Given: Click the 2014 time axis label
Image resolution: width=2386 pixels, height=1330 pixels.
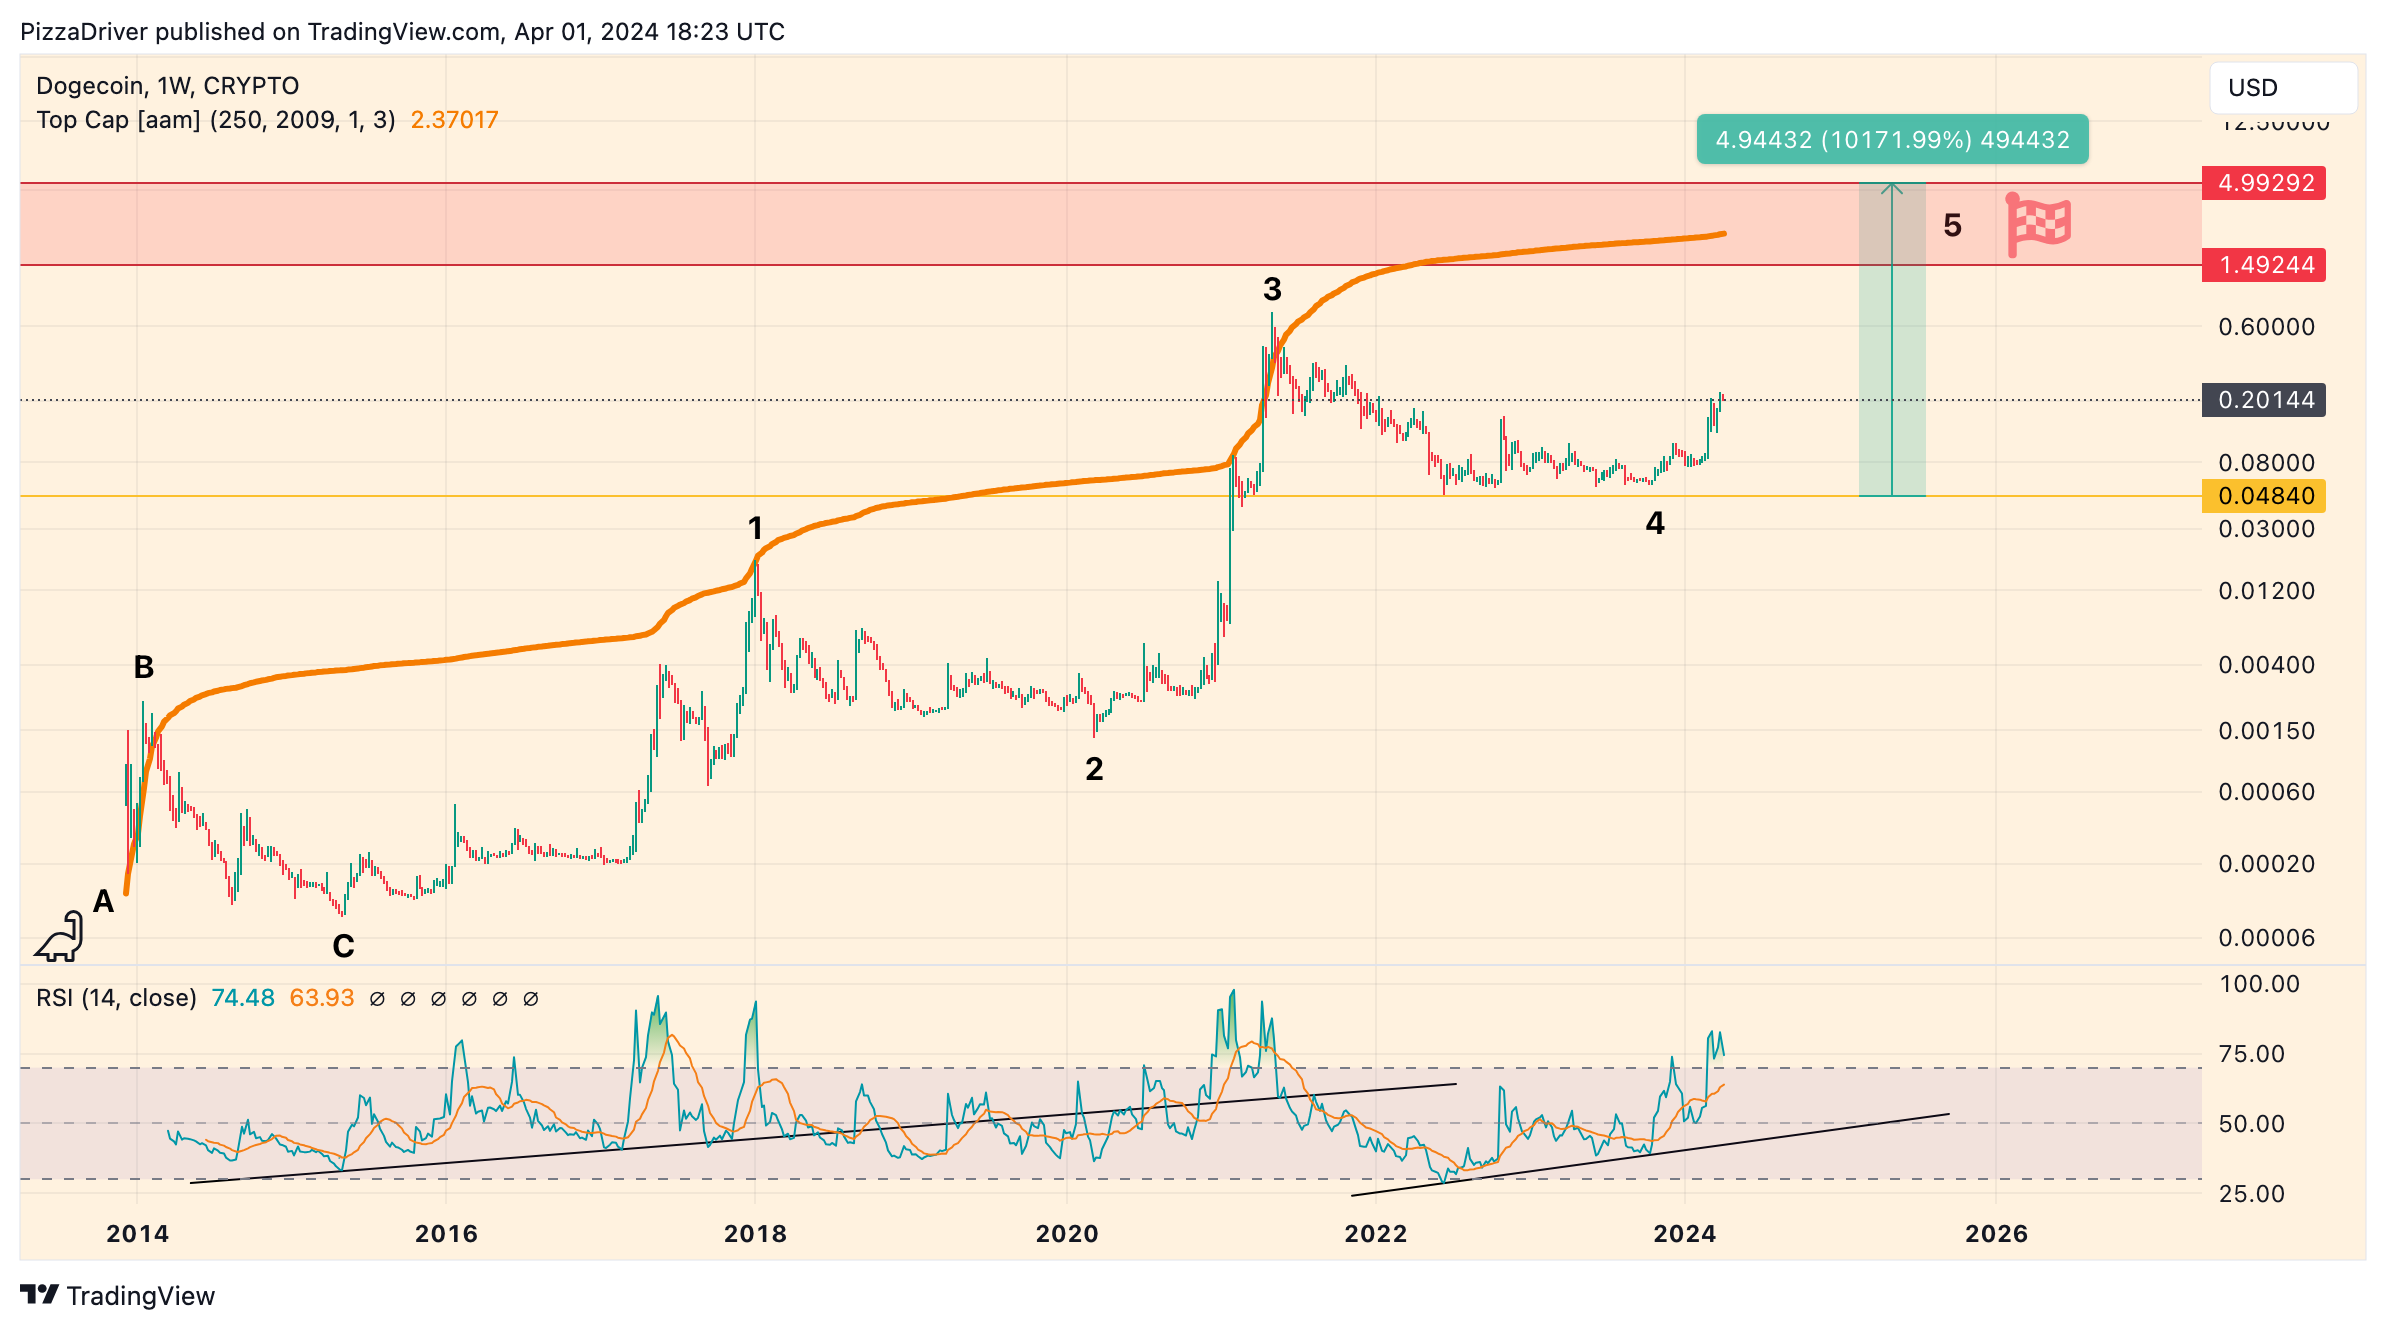Looking at the screenshot, I should point(138,1234).
